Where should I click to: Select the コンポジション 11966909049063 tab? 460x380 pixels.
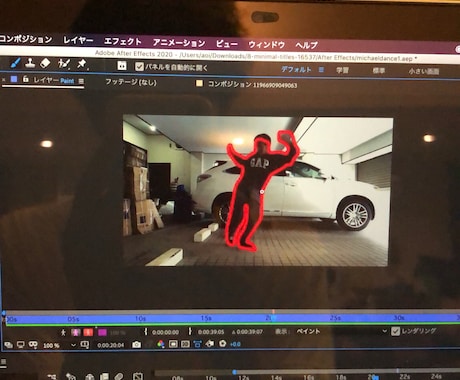tap(252, 84)
